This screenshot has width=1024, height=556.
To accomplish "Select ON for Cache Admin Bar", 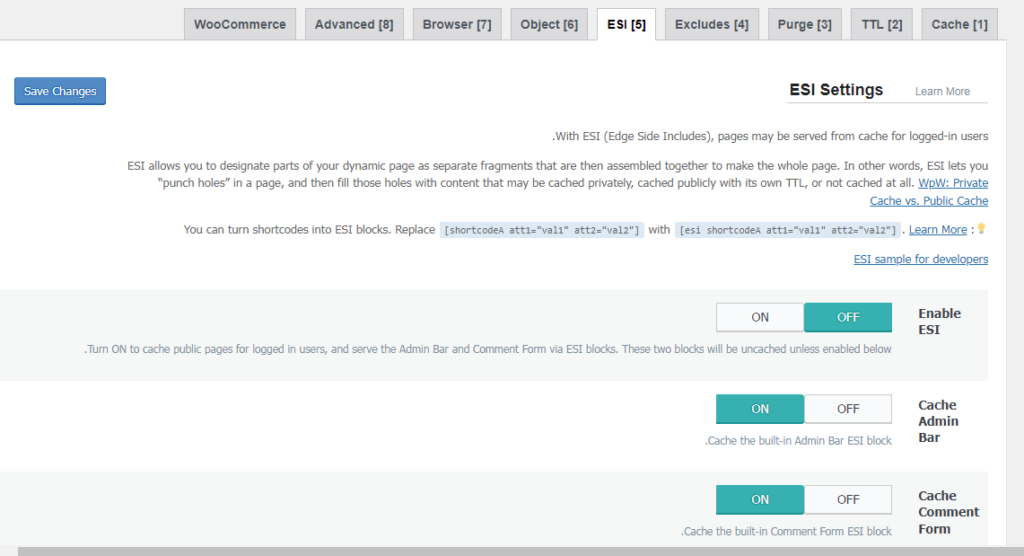I will [760, 409].
